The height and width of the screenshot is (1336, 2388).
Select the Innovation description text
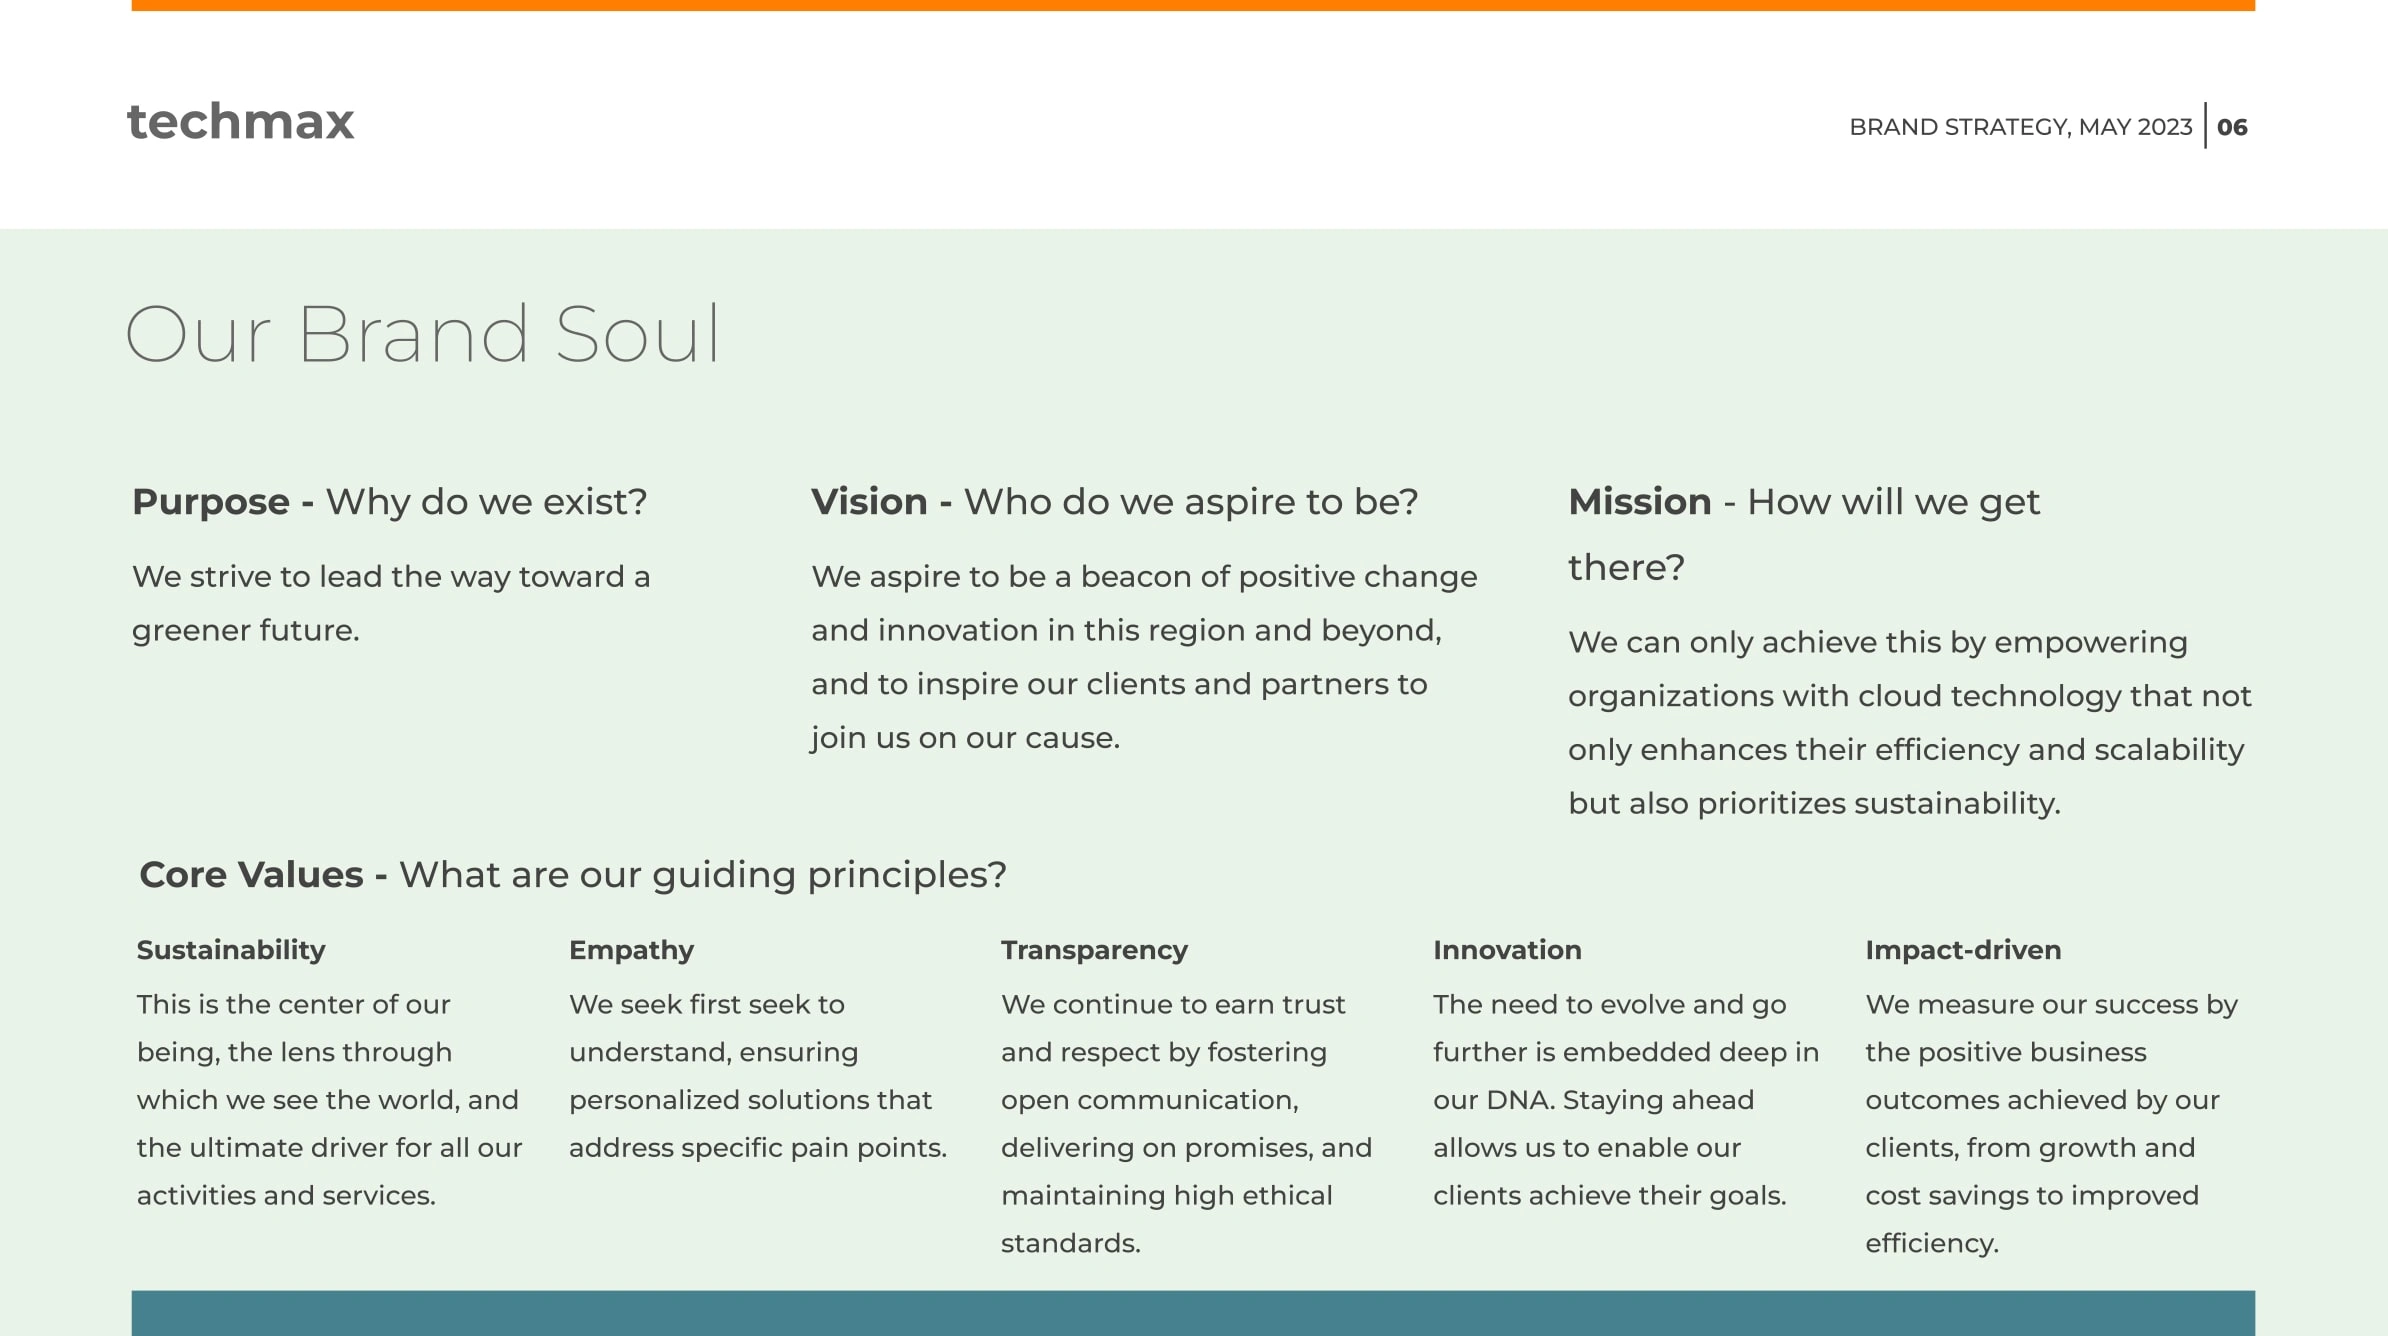[1626, 1100]
